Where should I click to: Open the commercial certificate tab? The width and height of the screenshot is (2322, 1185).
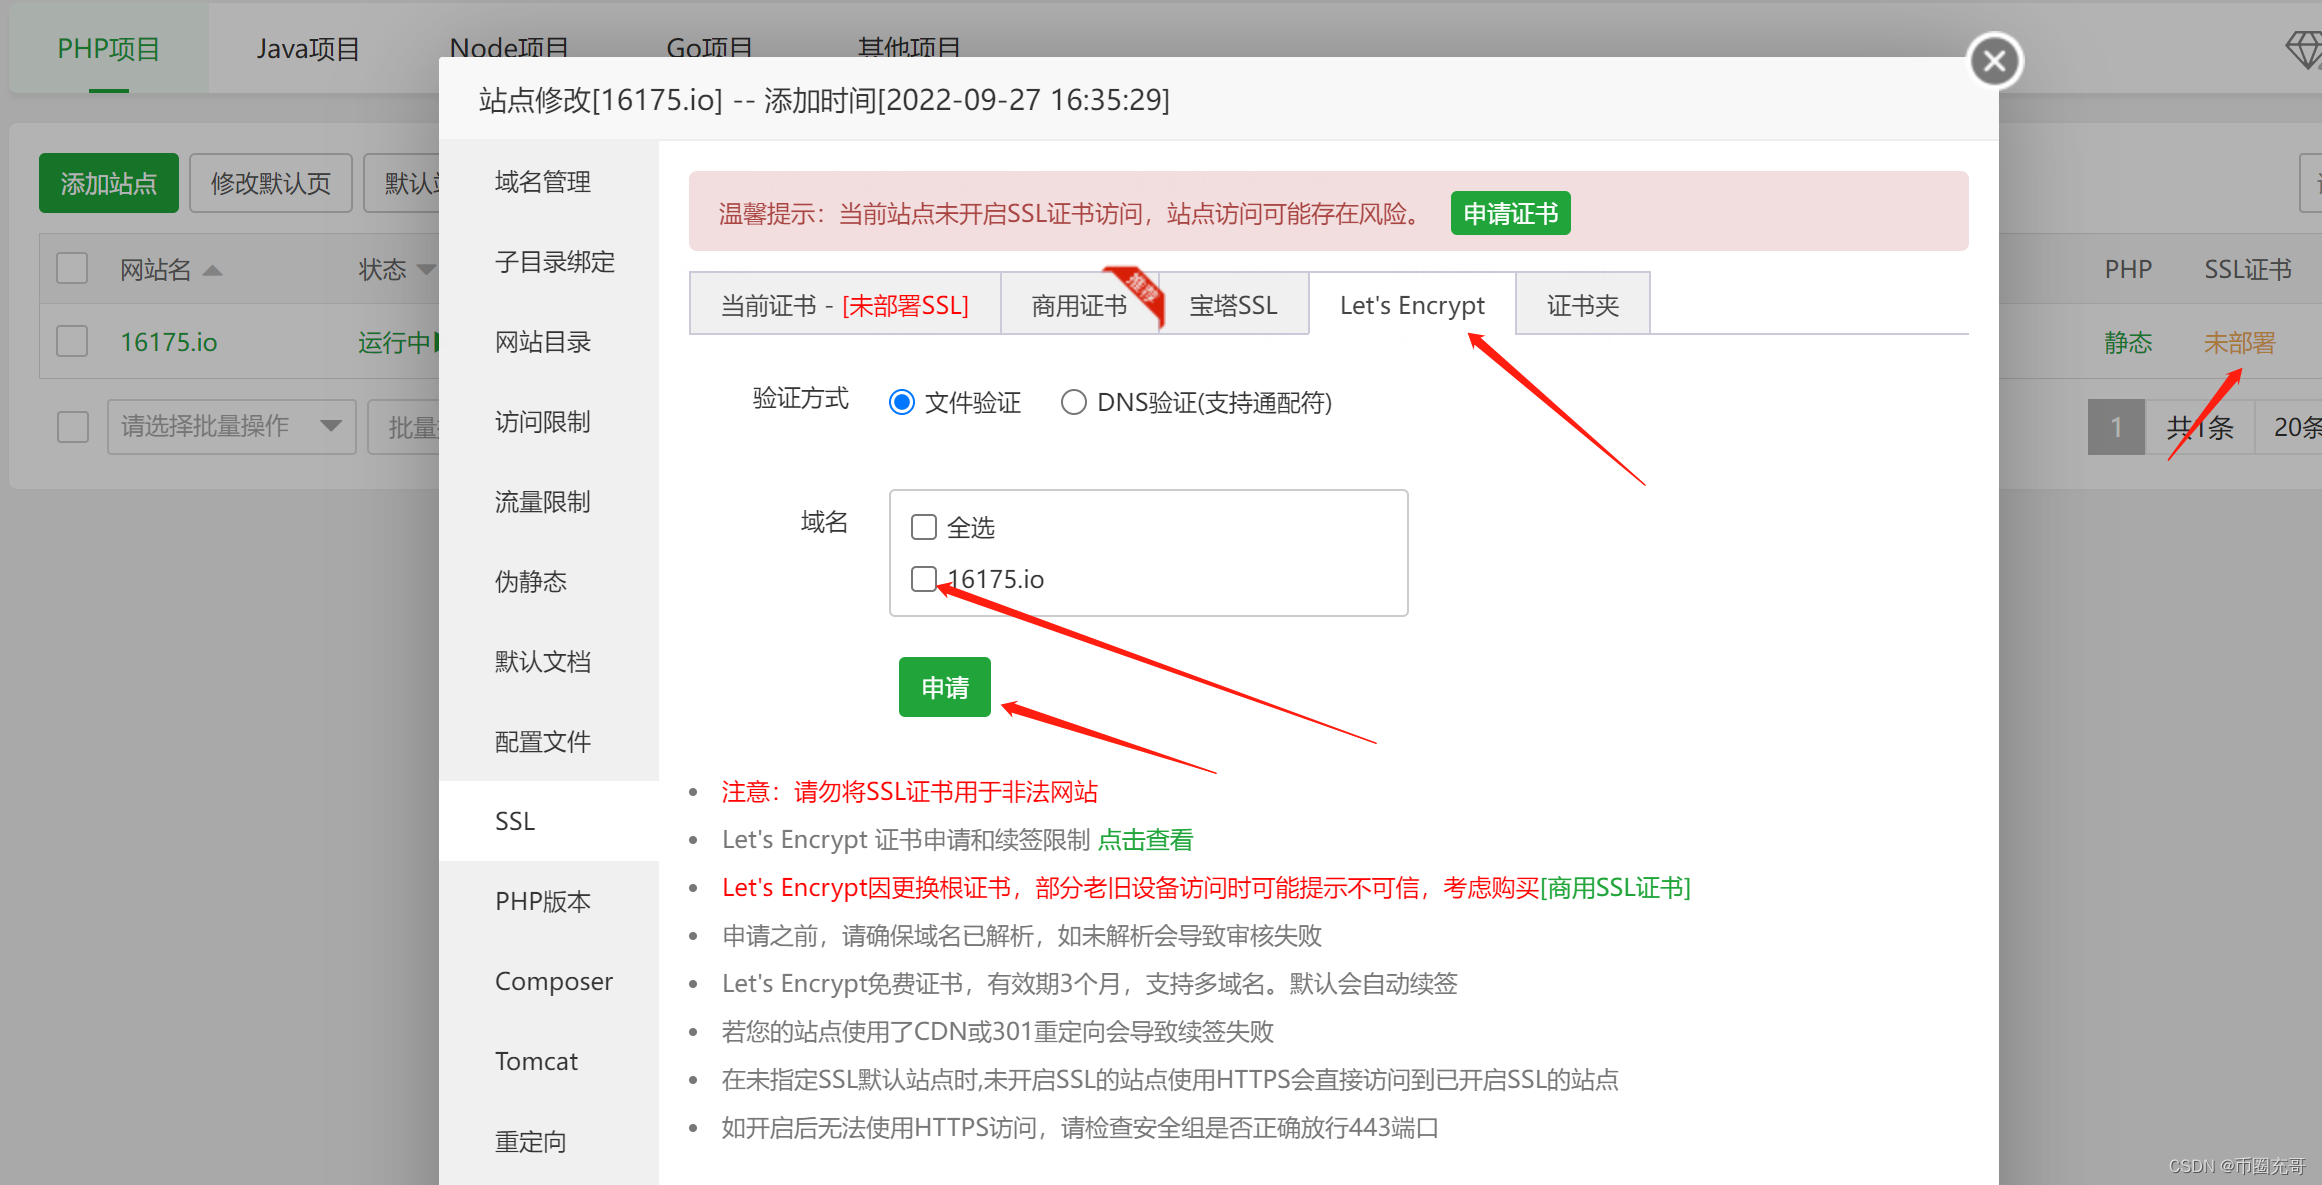(x=1079, y=305)
